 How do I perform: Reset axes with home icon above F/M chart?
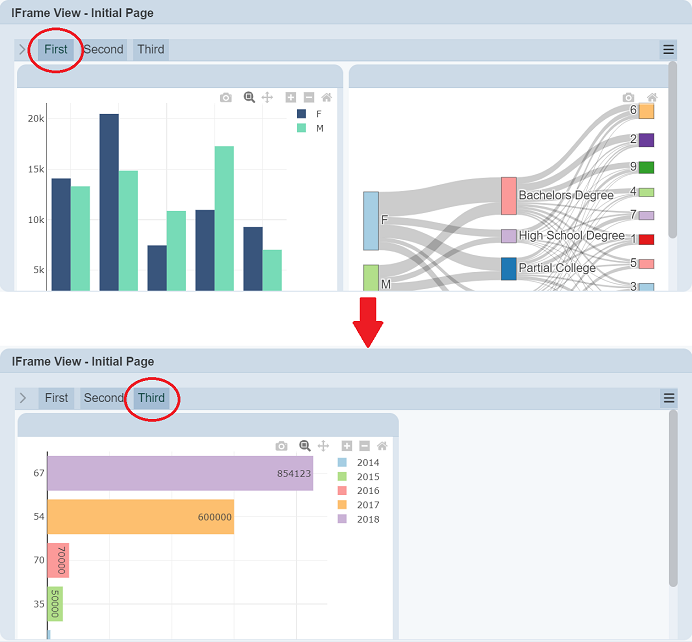click(327, 97)
